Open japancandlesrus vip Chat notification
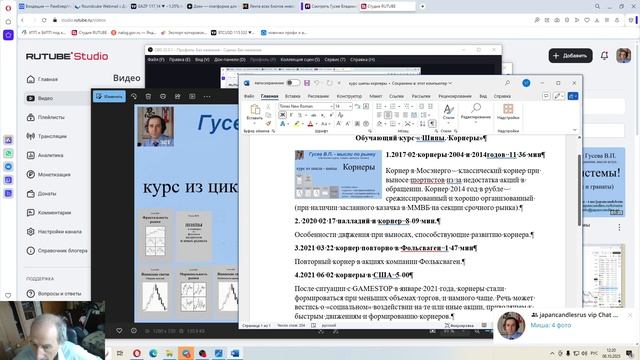This screenshot has width=640, height=360. coord(566,325)
